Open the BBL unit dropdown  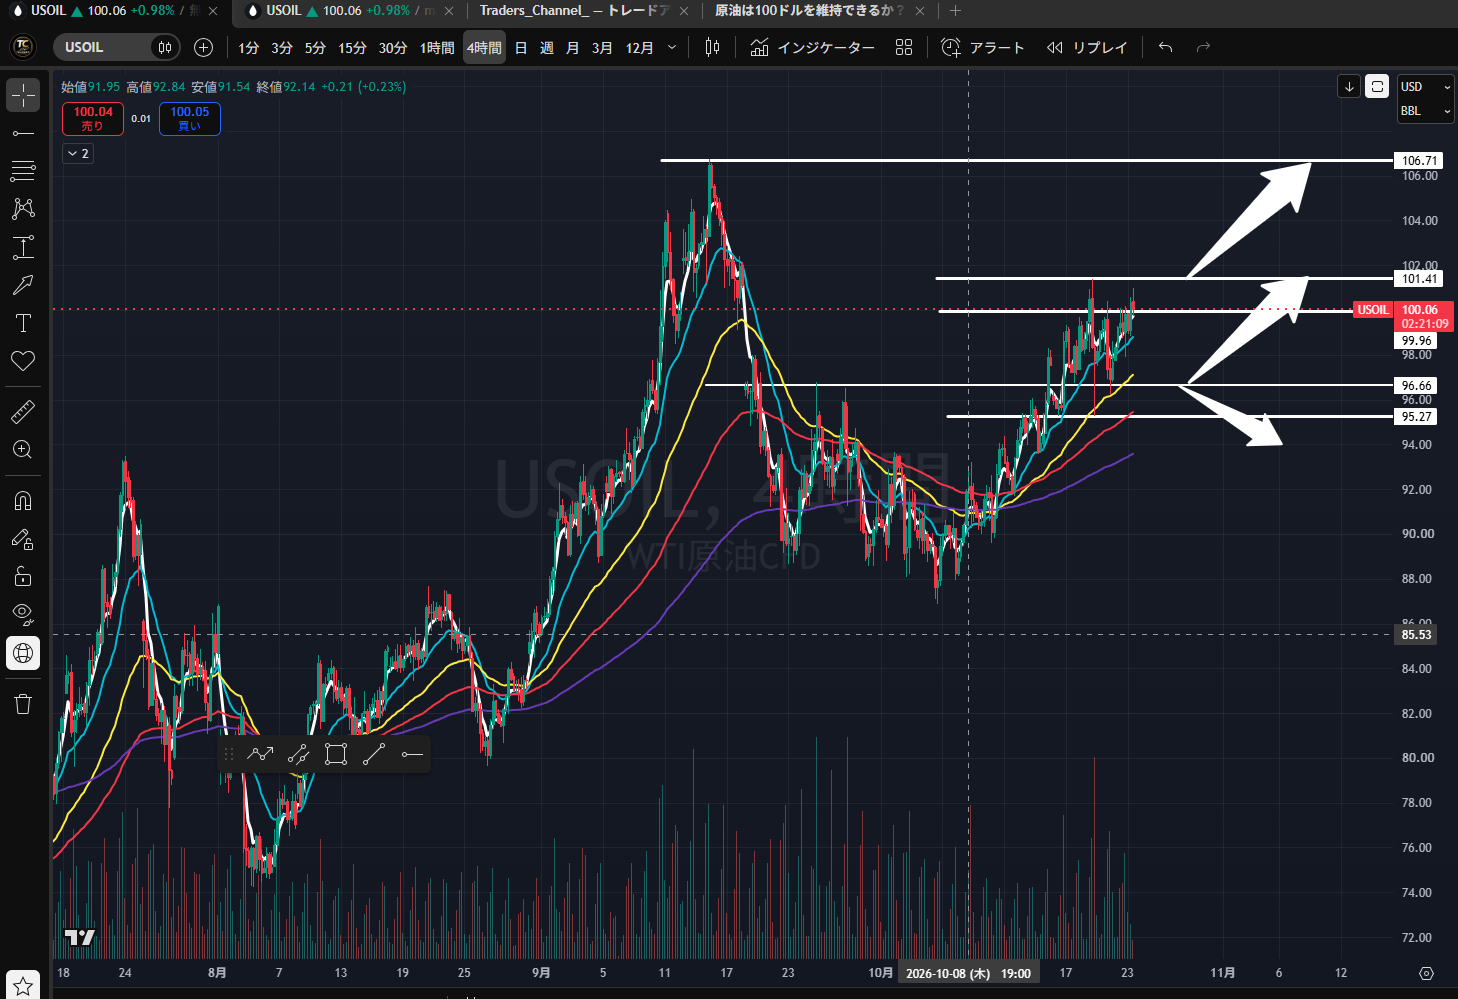(1425, 111)
